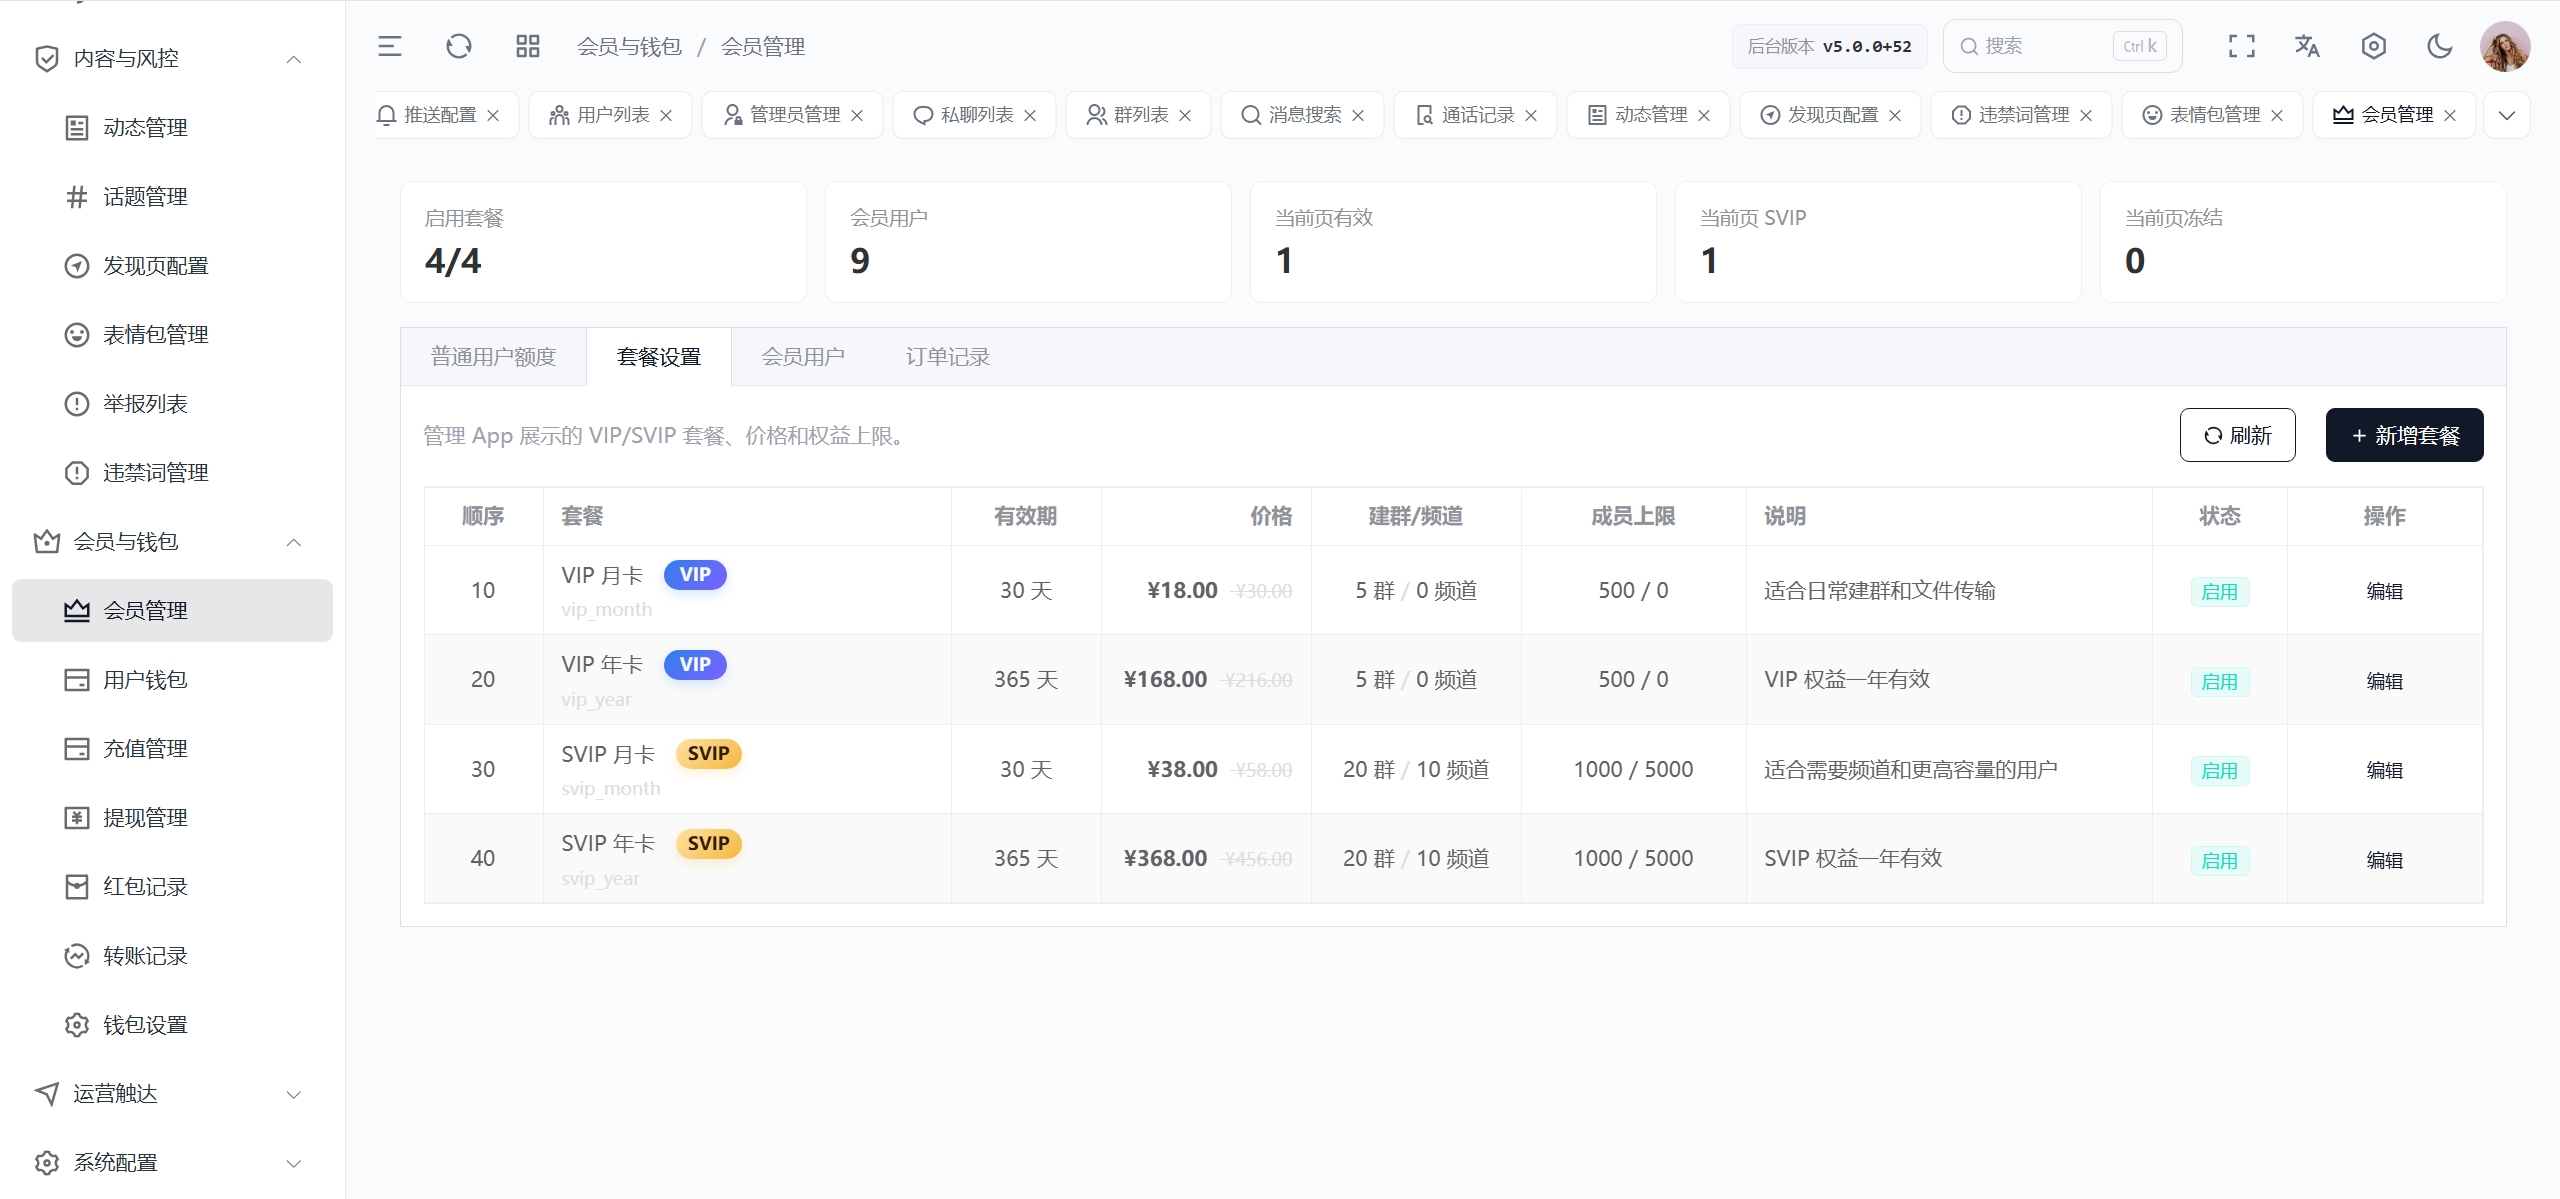Toggle dark mode moon icon

click(x=2440, y=46)
